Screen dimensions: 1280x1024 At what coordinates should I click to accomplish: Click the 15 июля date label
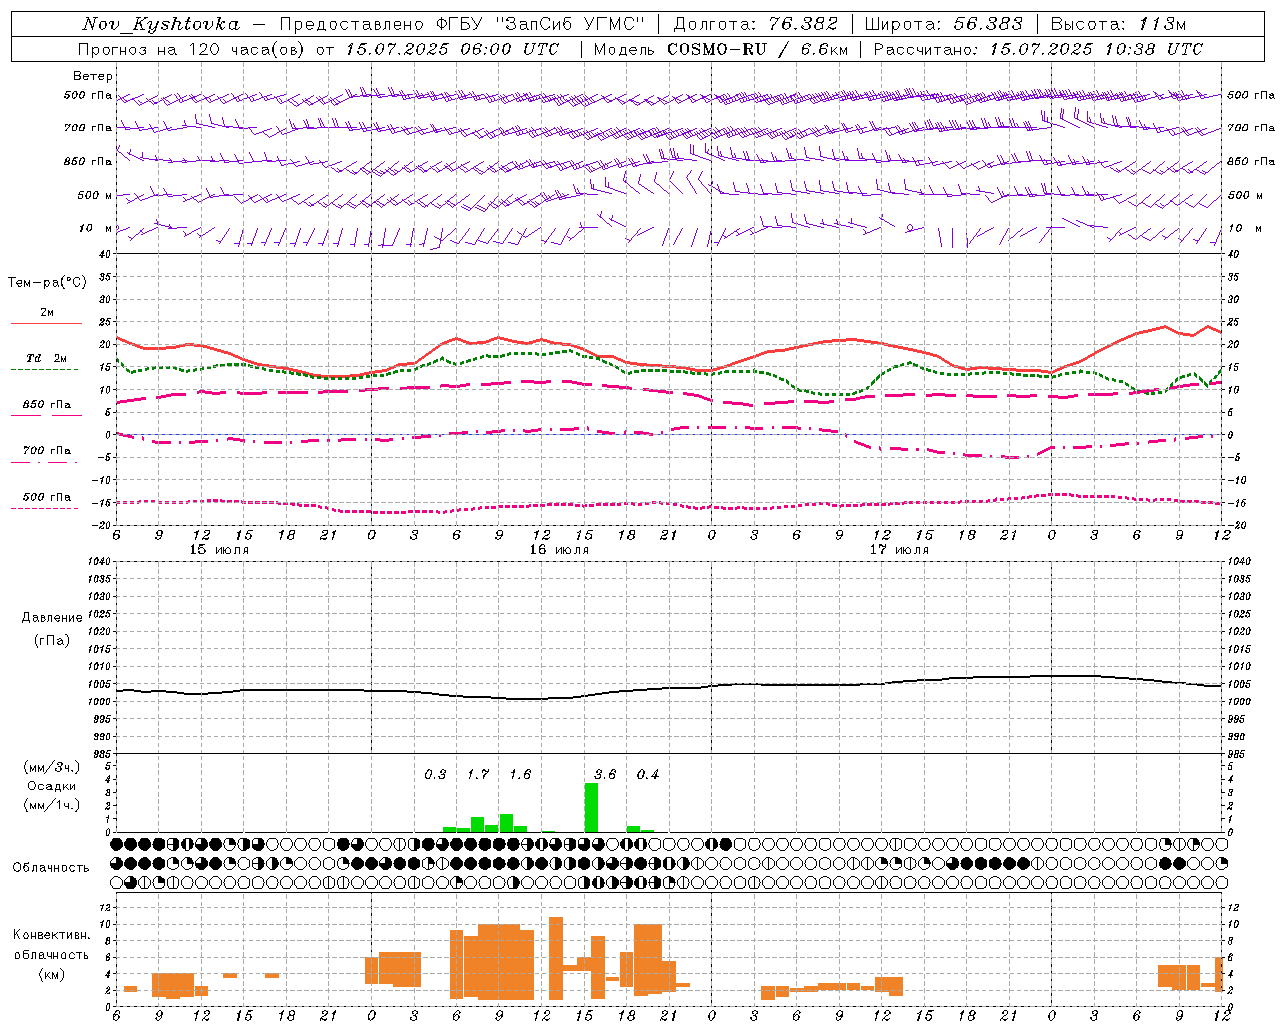(219, 550)
